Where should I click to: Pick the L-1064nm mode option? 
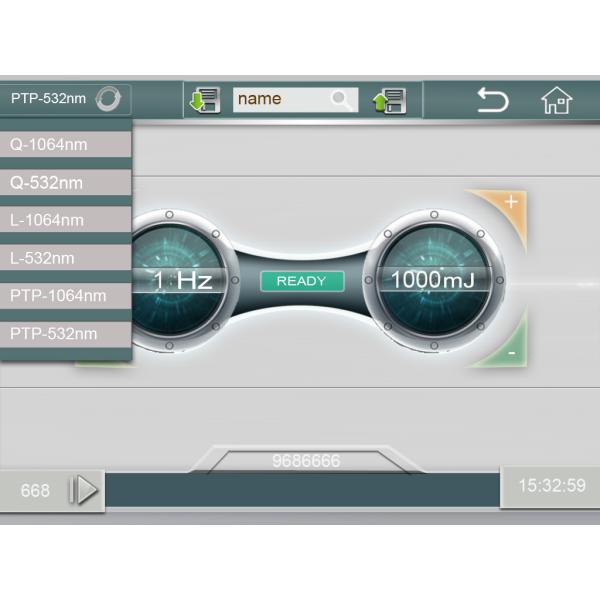(x=66, y=220)
